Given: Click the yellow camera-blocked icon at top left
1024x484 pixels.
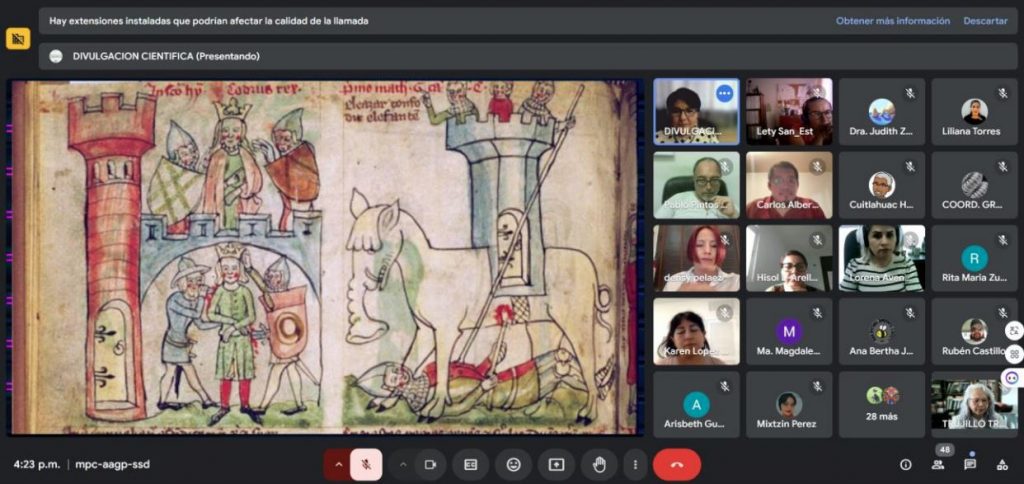Looking at the screenshot, I should click(18, 39).
